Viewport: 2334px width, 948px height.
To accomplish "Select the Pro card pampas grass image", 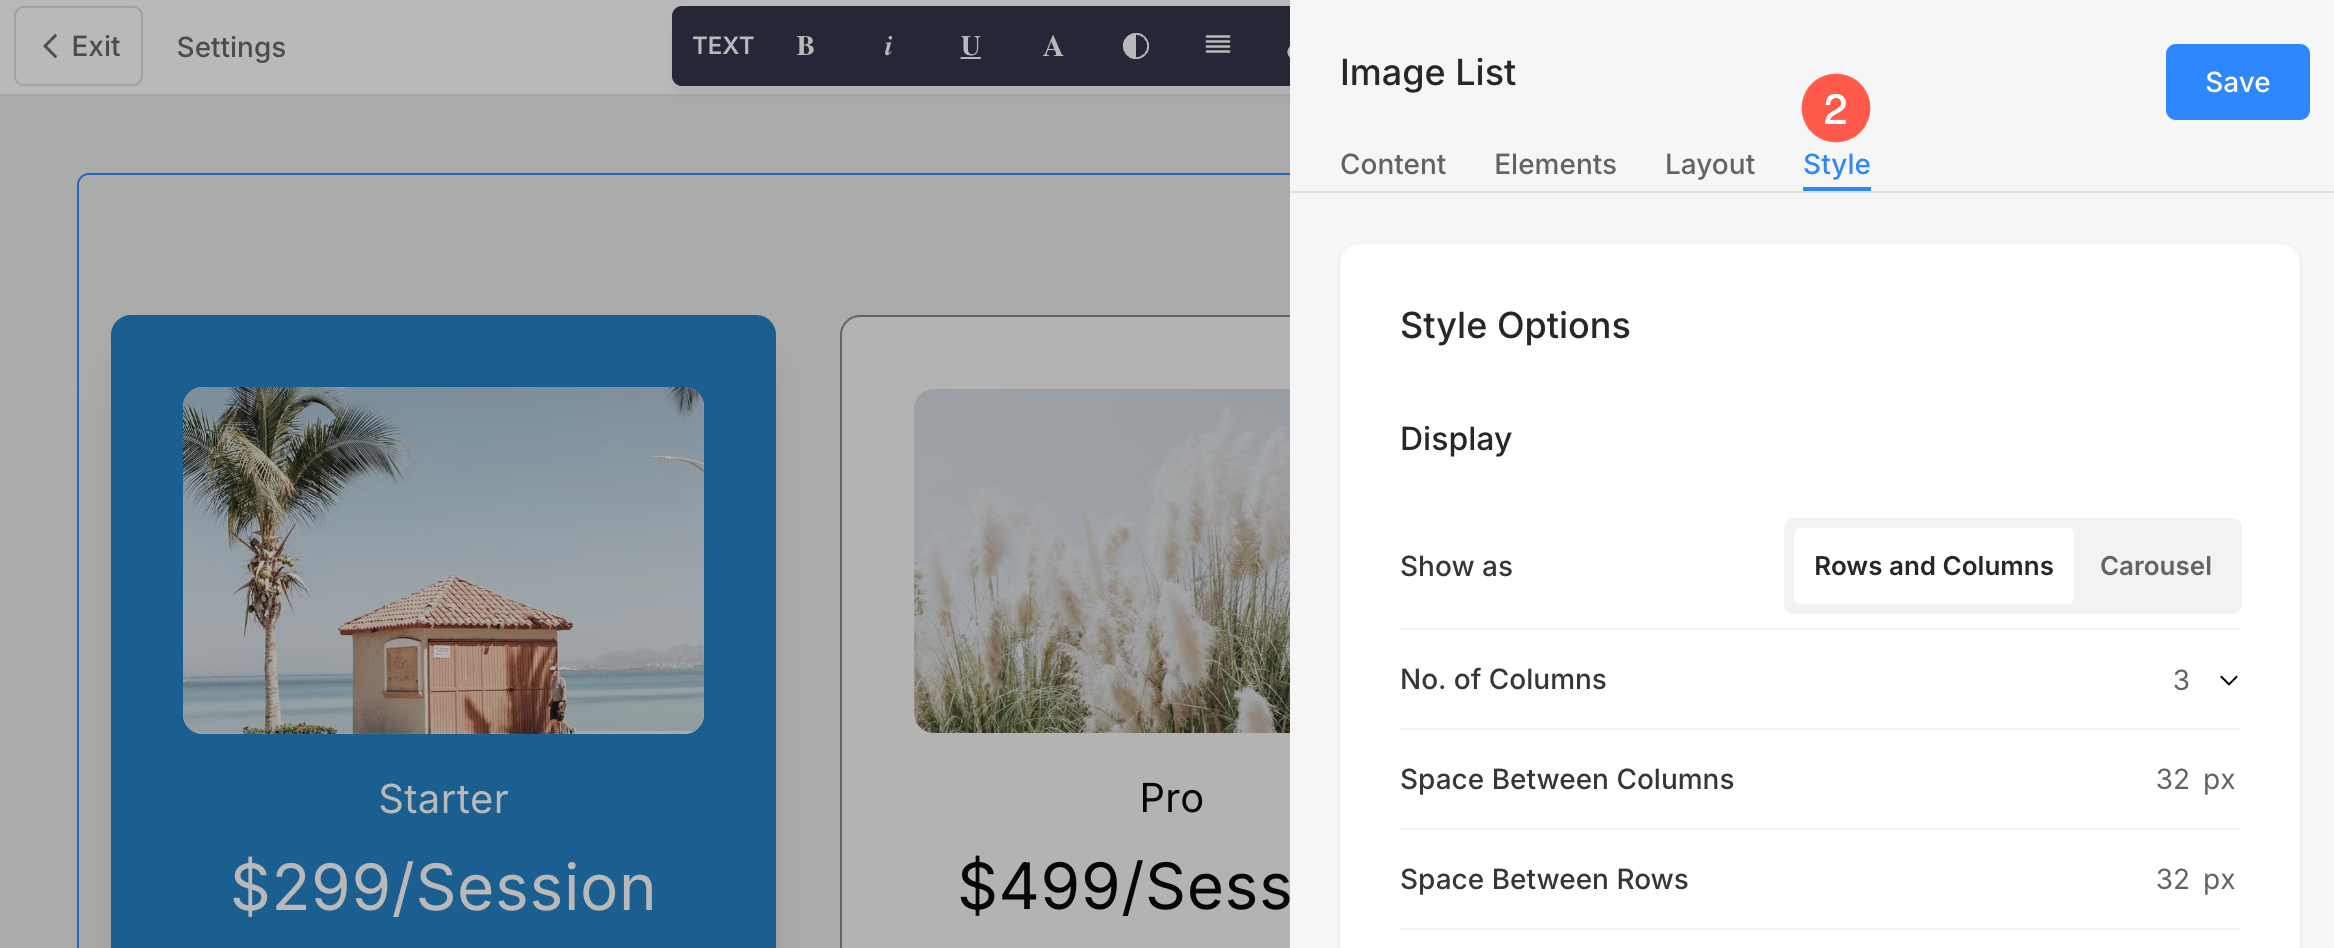I will click(x=1102, y=561).
